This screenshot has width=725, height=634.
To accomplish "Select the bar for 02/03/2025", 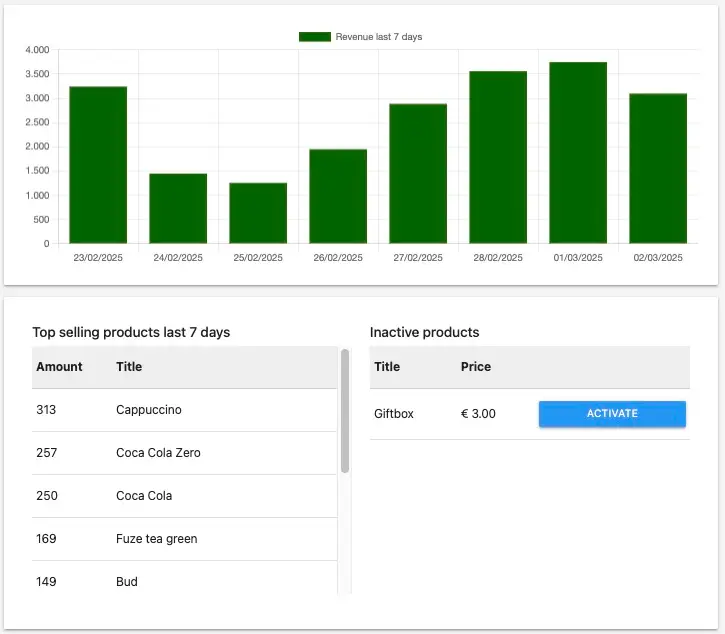I will point(658,168).
